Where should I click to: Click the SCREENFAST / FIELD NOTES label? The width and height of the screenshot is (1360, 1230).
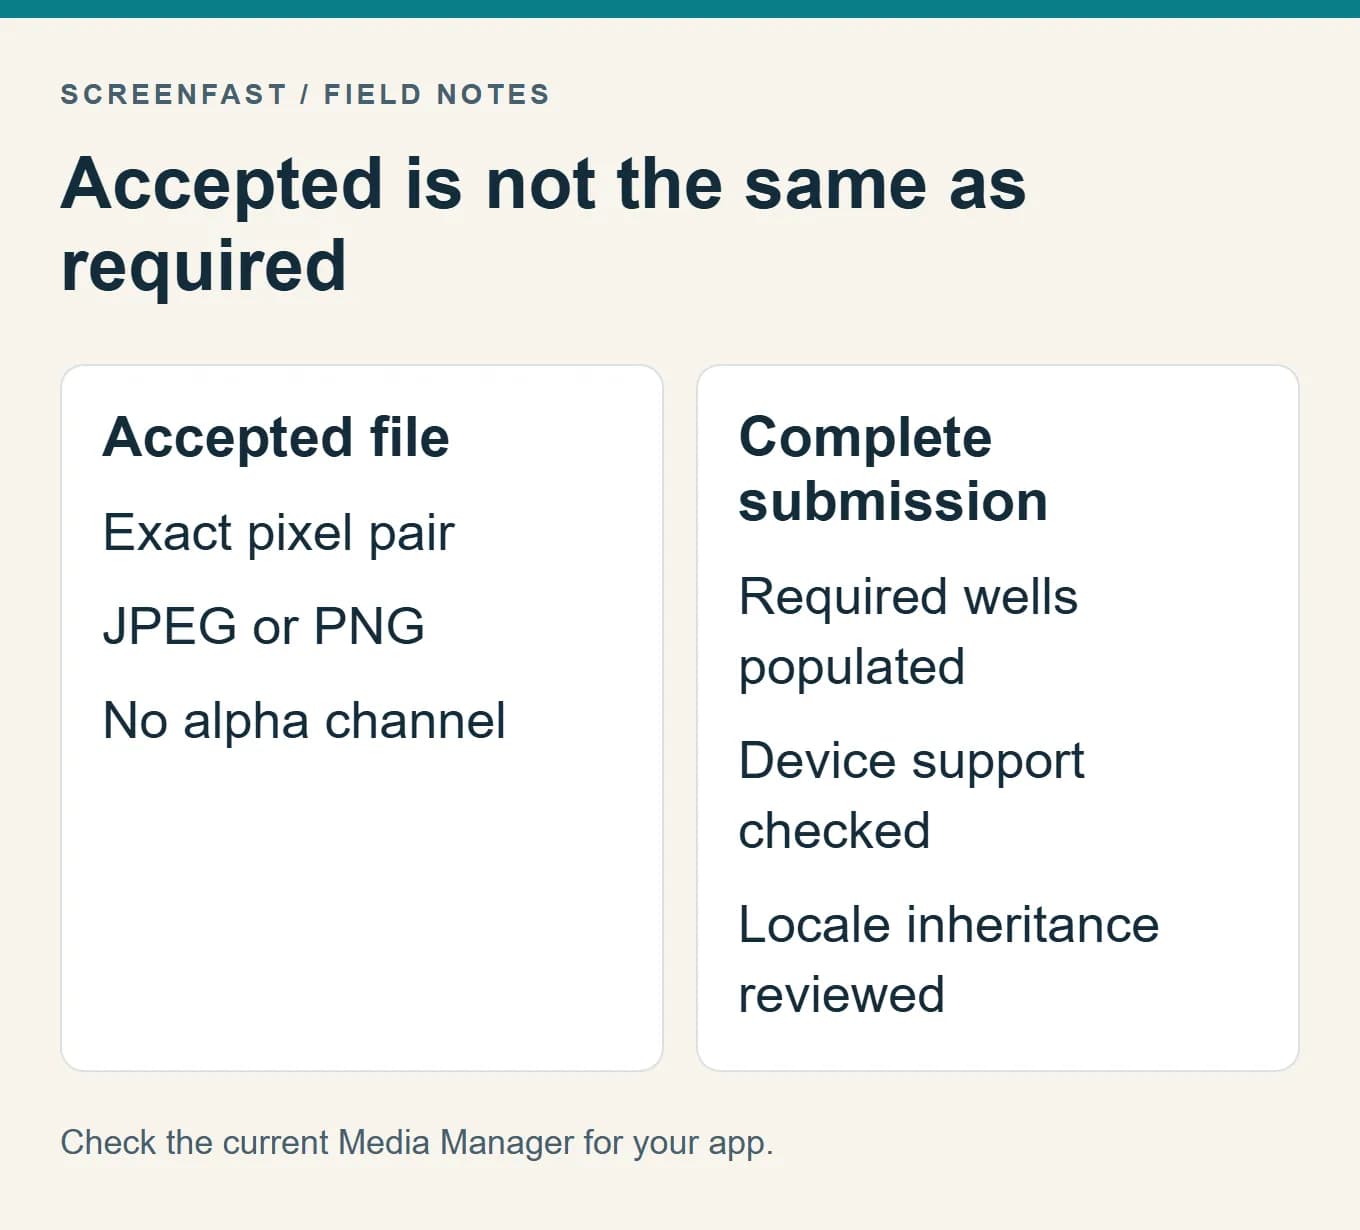[x=305, y=94]
